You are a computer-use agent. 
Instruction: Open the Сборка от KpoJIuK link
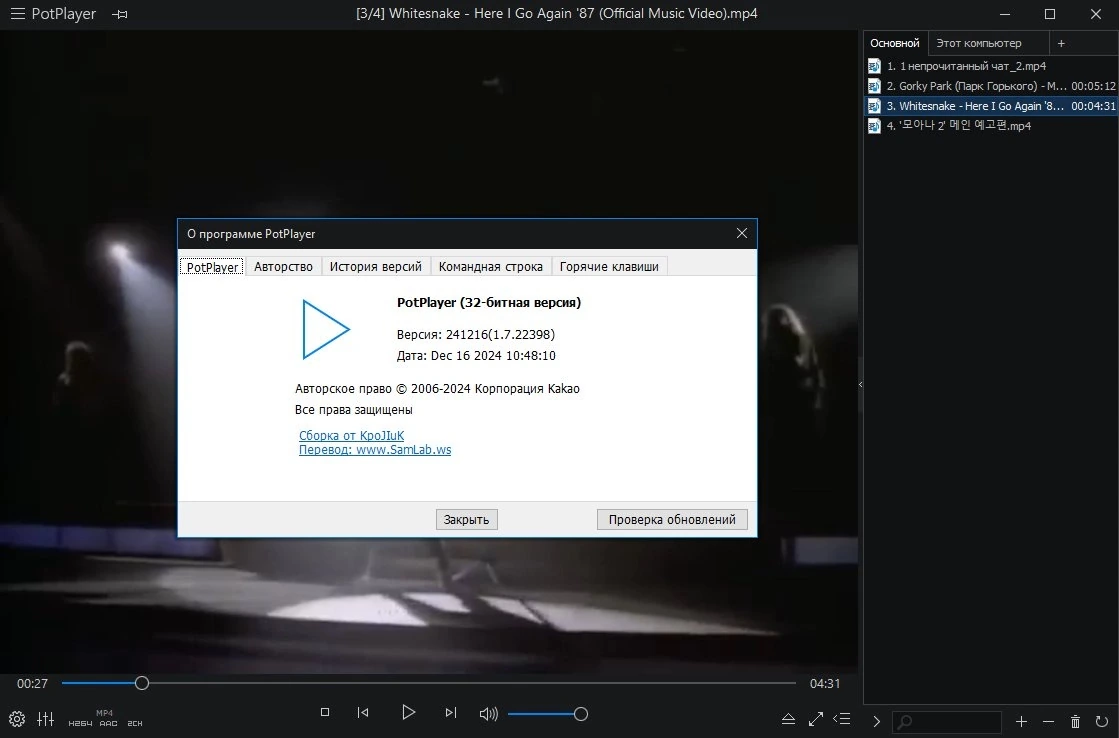[351, 435]
